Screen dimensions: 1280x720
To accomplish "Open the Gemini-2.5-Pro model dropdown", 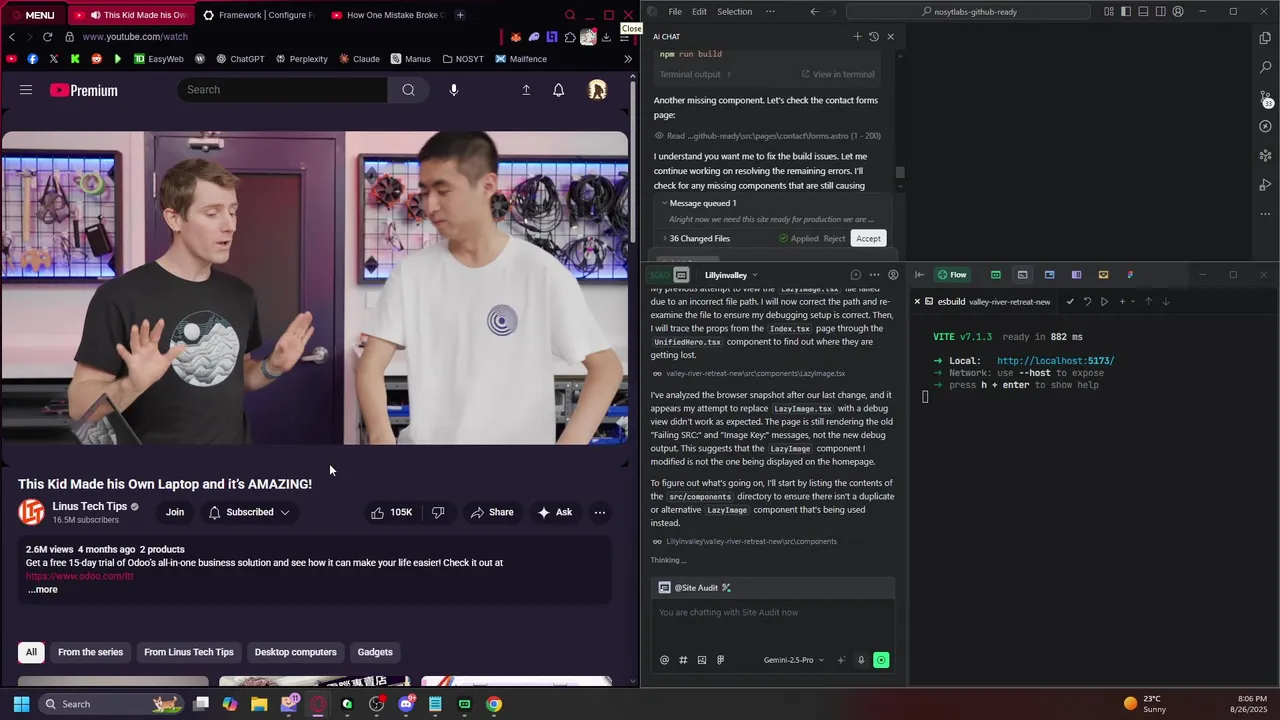I will pyautogui.click(x=794, y=660).
